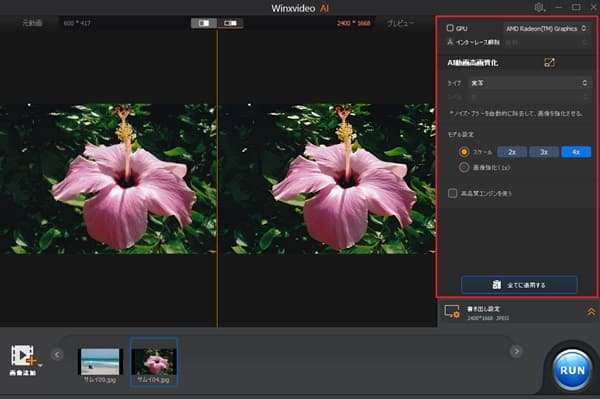The width and height of the screenshot is (600, 399).
Task: Click the 元動画 original label
Action: coord(32,23)
